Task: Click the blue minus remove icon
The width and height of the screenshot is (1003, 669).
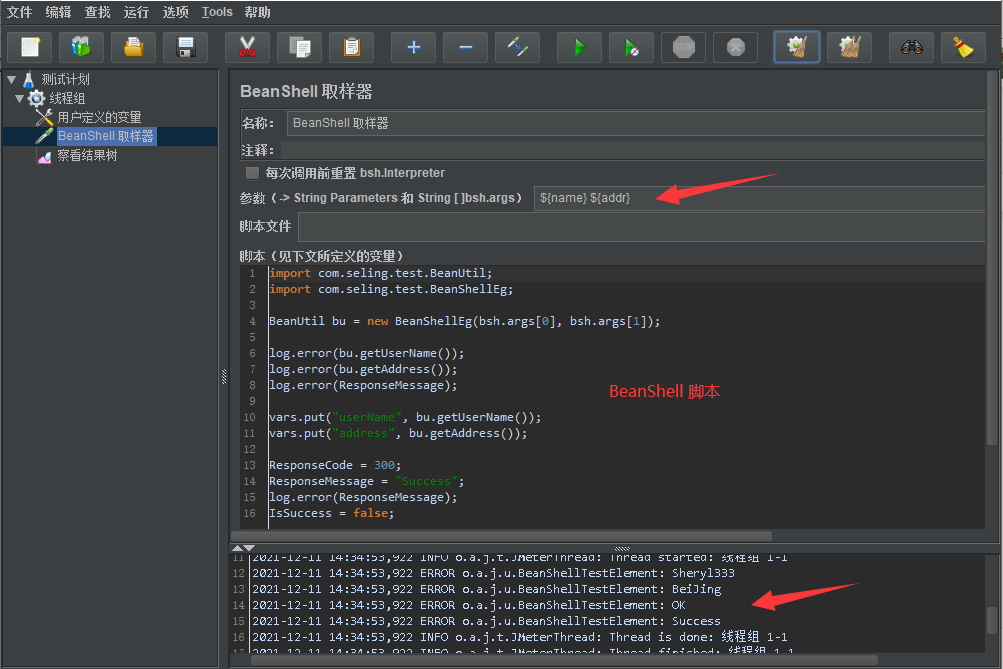Action: click(x=465, y=46)
